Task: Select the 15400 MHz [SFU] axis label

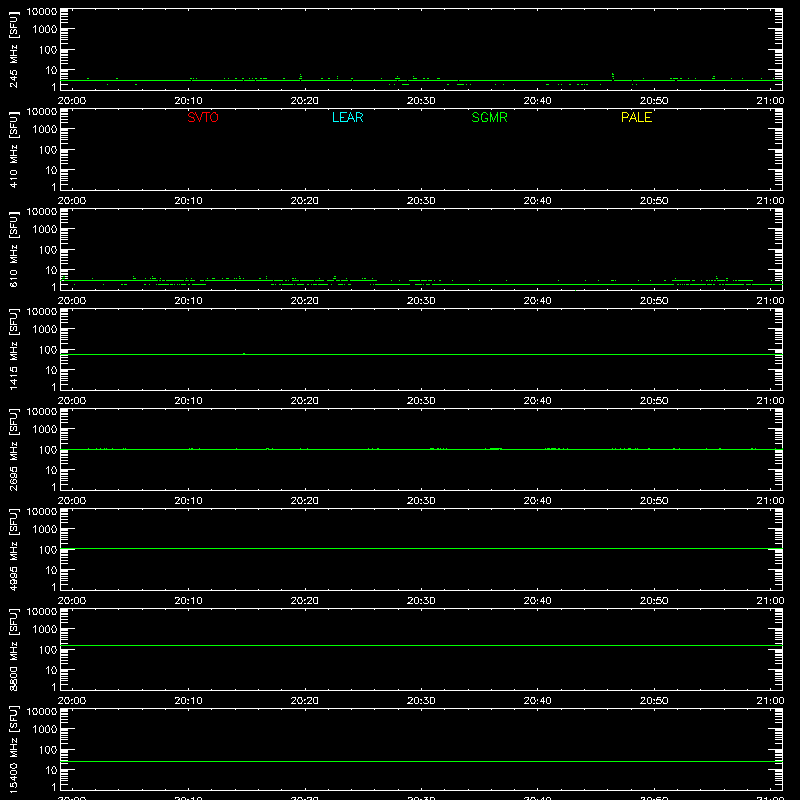Action: tap(13, 749)
